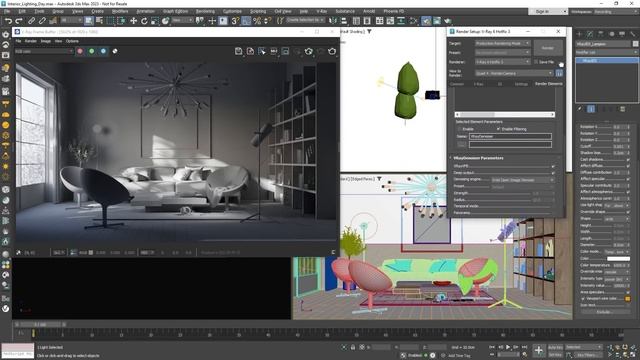
Task: Open the Create Selection Set dropdown
Action: point(305,20)
